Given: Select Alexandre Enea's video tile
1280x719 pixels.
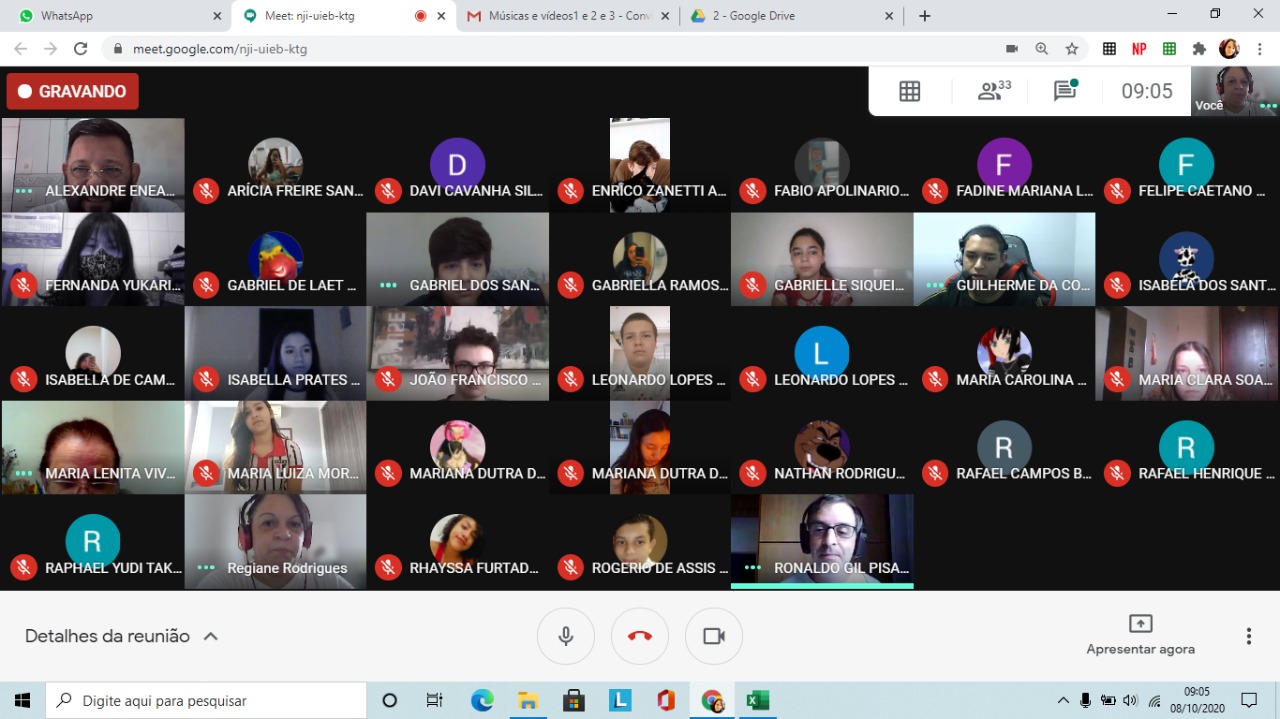Looking at the screenshot, I should (93, 165).
